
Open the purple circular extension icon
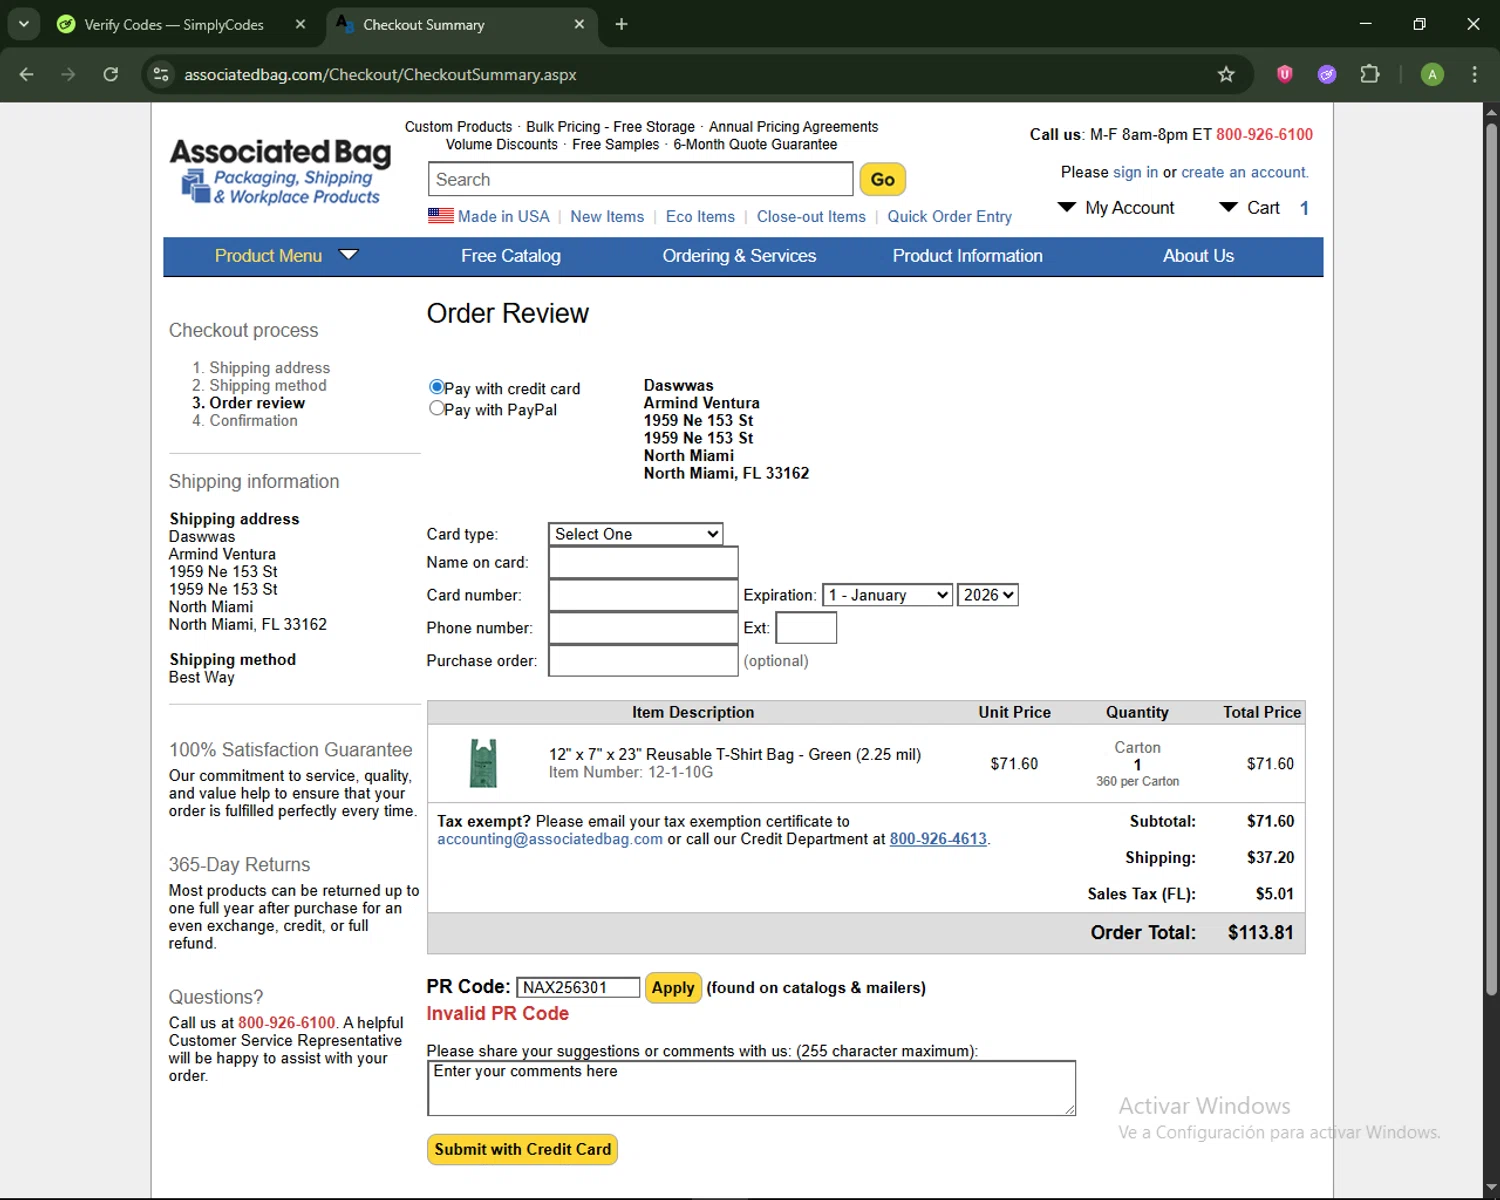[x=1327, y=74]
